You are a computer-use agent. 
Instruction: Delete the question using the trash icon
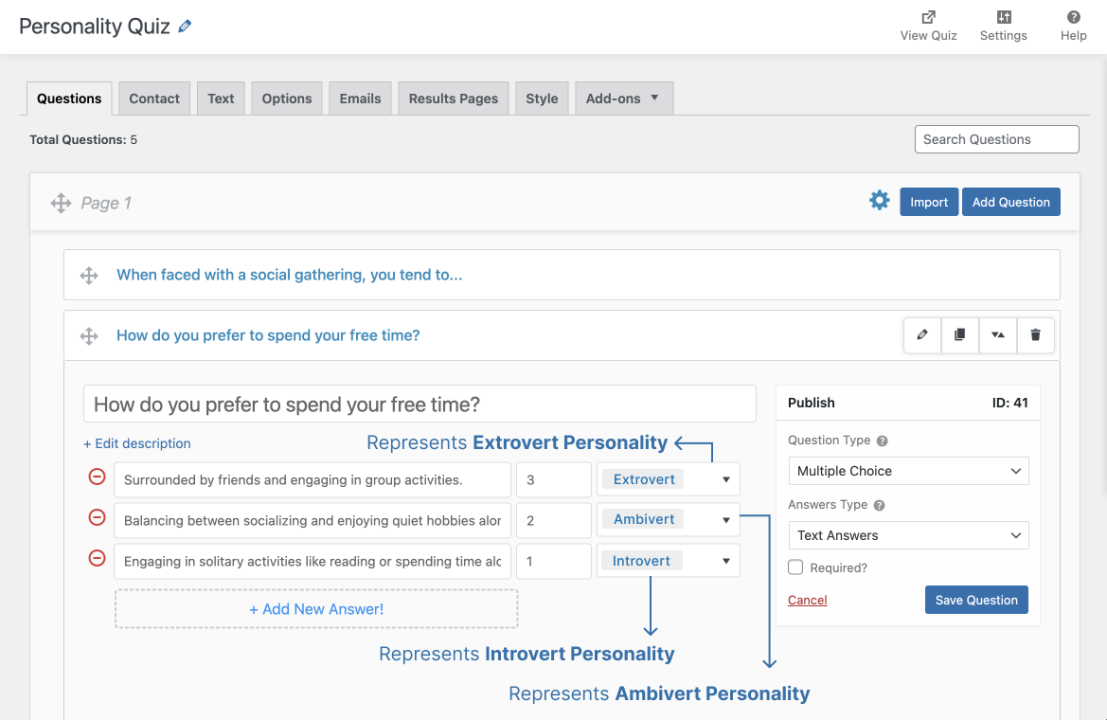point(1035,335)
